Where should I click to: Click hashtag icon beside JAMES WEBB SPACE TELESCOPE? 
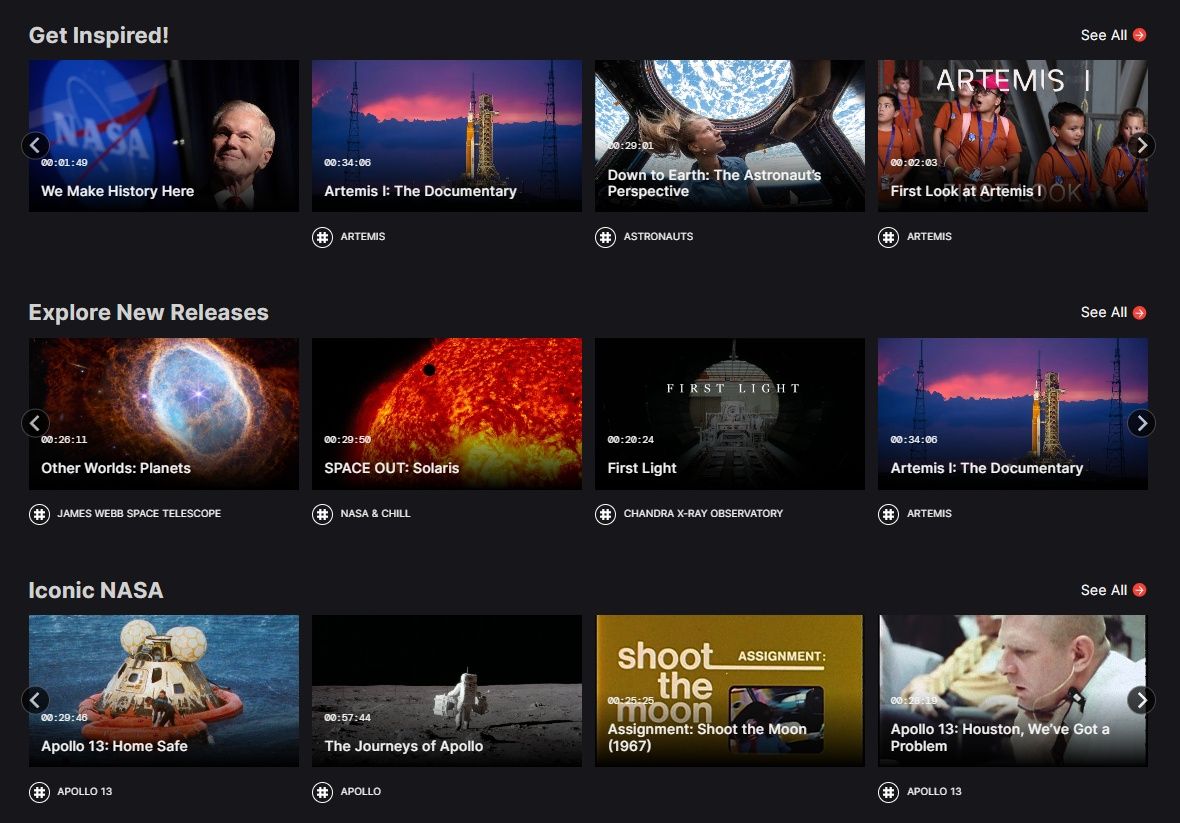[x=39, y=514]
